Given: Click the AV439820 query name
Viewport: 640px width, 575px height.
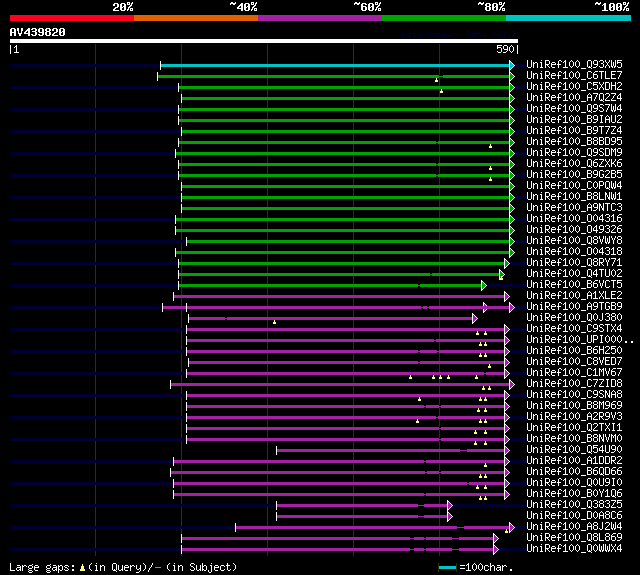Looking at the screenshot, I should [38, 32].
